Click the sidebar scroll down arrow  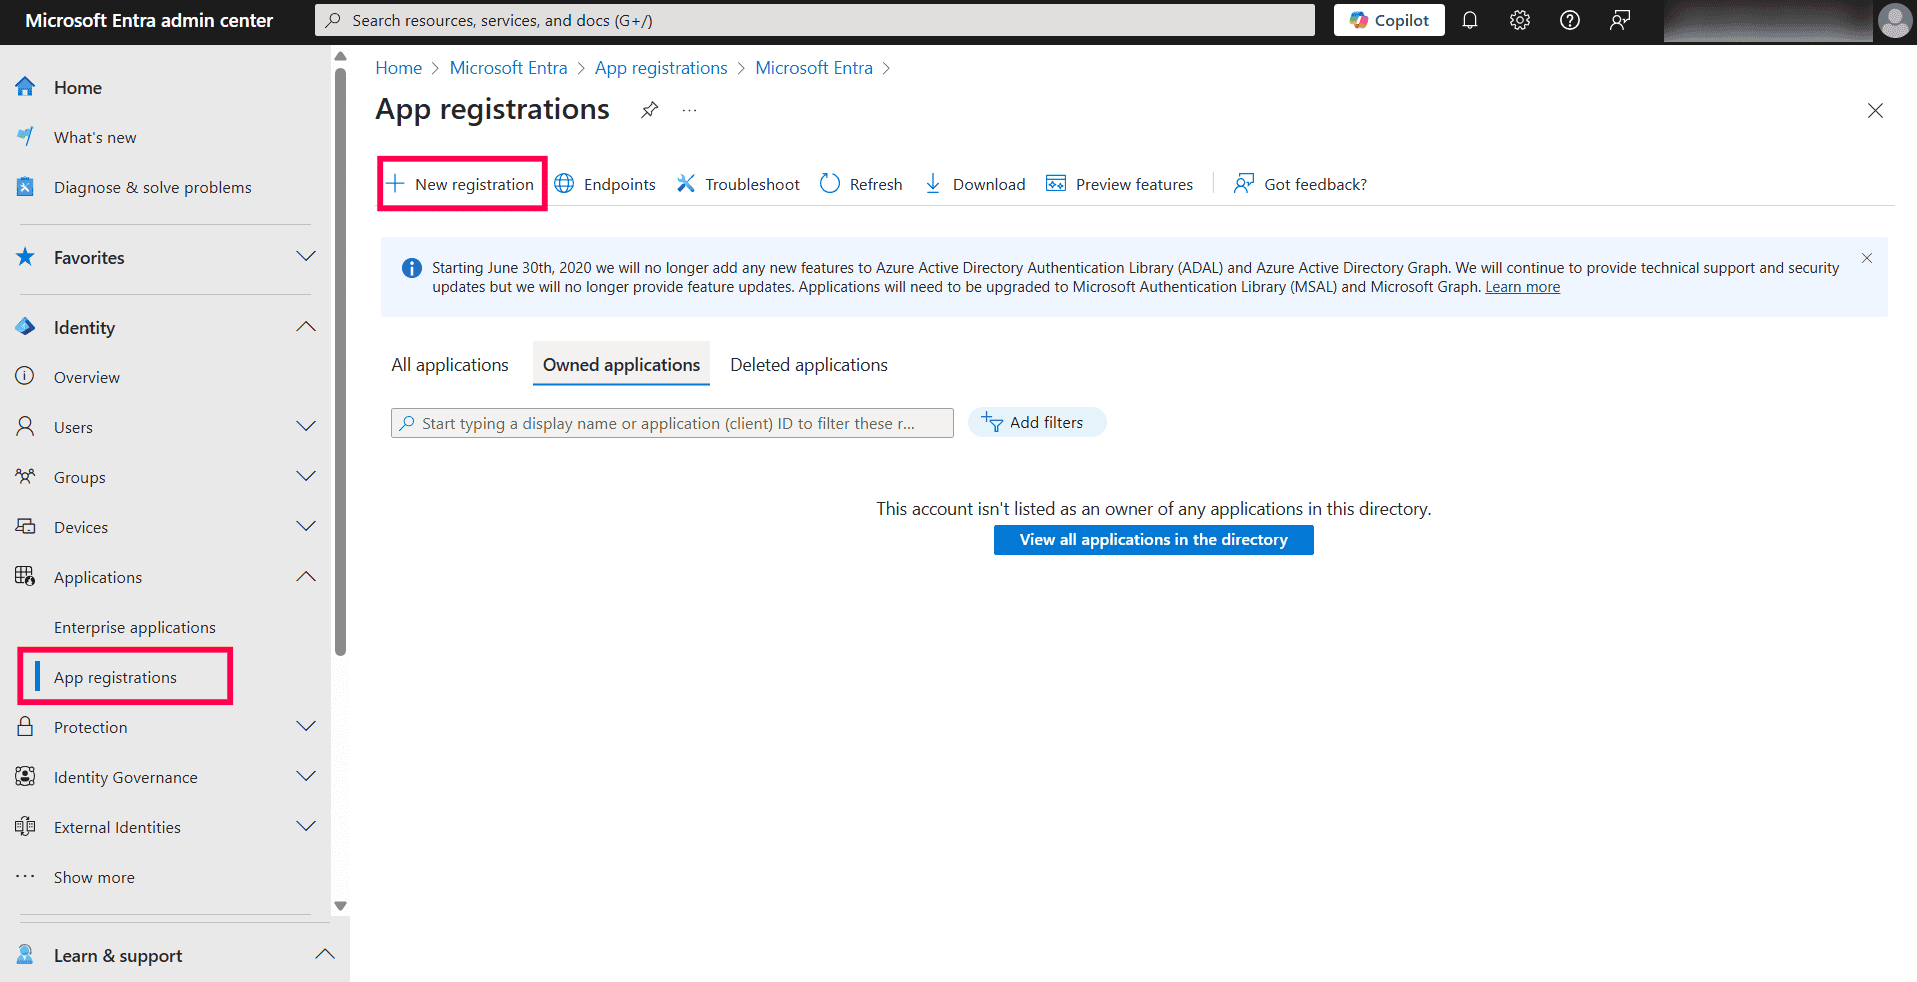(340, 906)
